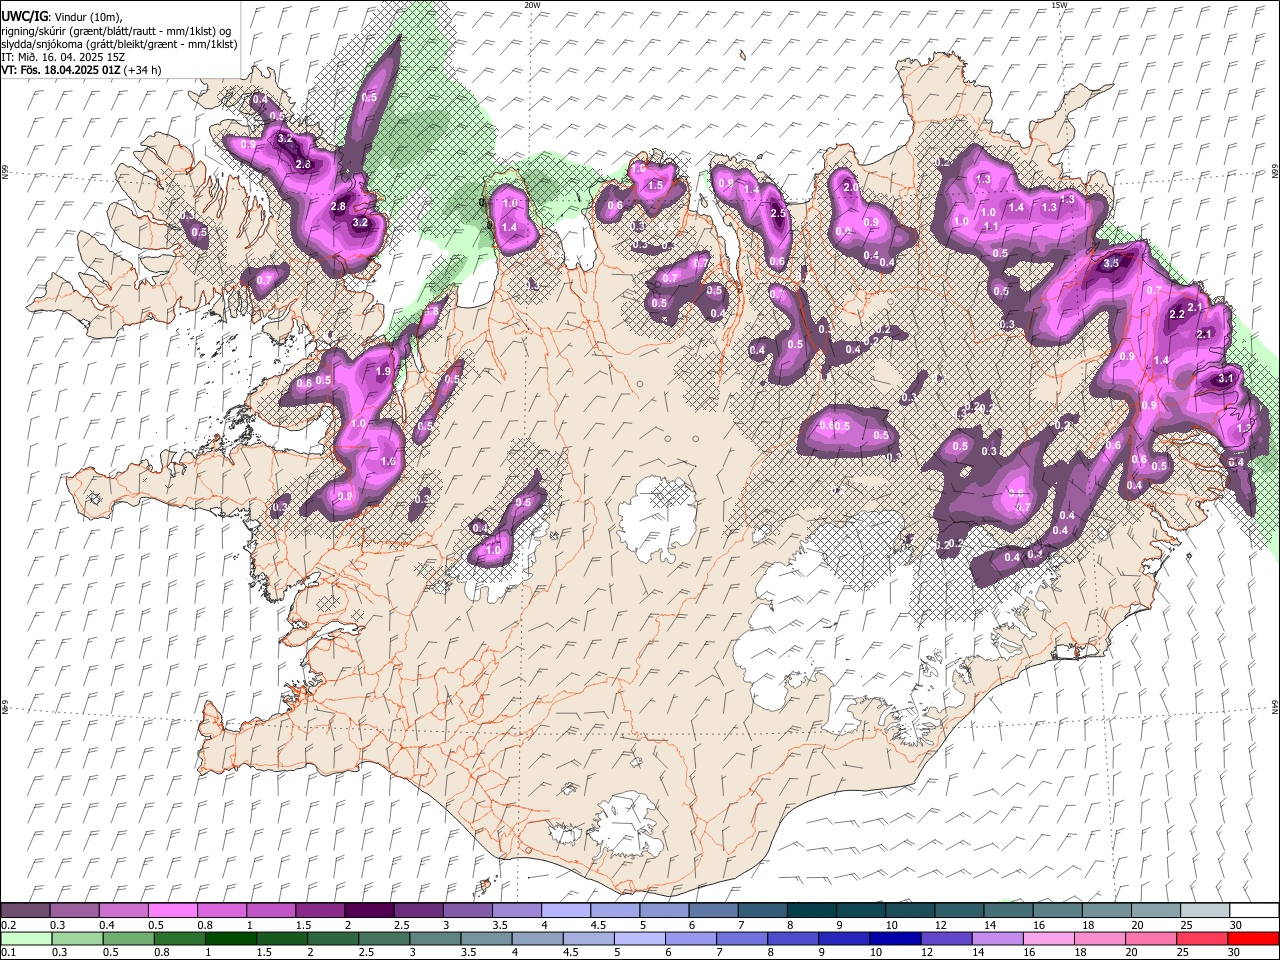Image resolution: width=1280 pixels, height=960 pixels.
Task: Click the 'slydda/snjókoma' legend description line
Action: pyautogui.click(x=119, y=44)
